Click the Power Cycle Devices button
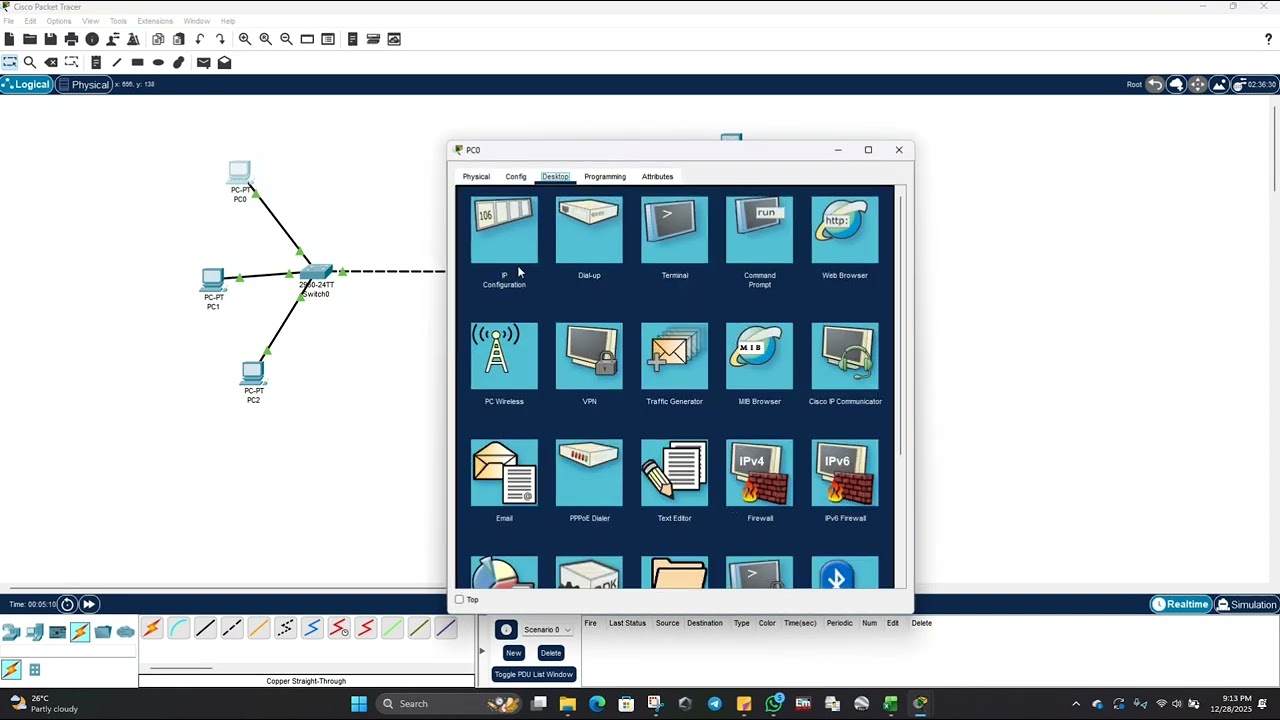1280x720 pixels. (x=67, y=604)
